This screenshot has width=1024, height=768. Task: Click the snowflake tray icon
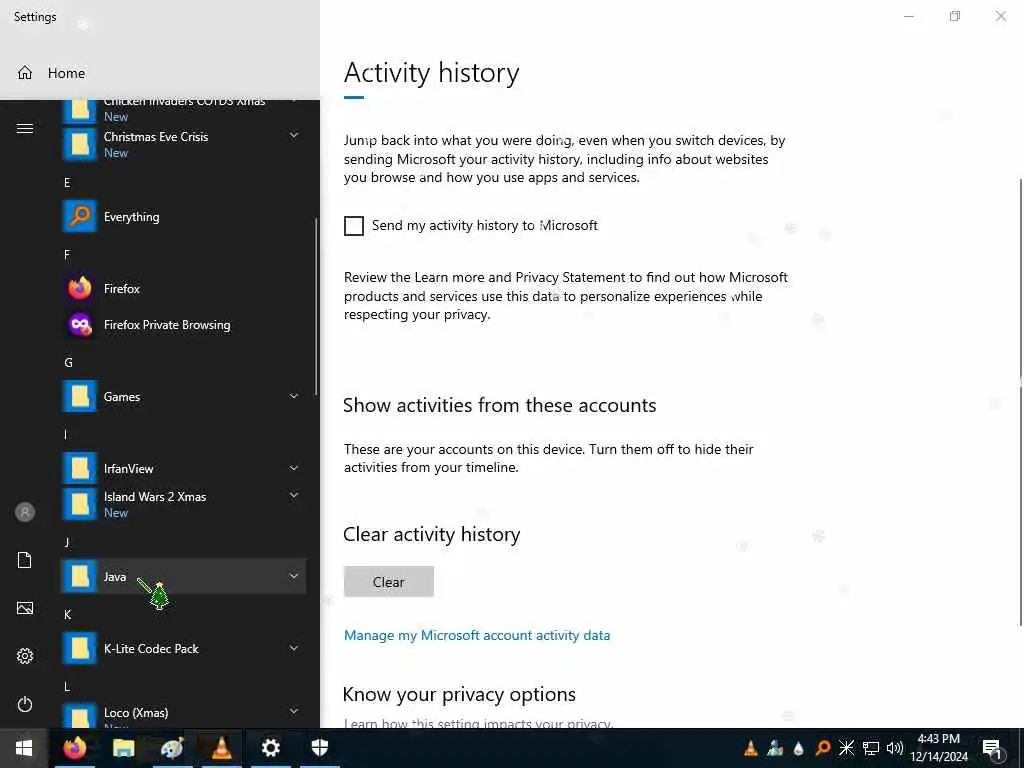tap(846, 748)
